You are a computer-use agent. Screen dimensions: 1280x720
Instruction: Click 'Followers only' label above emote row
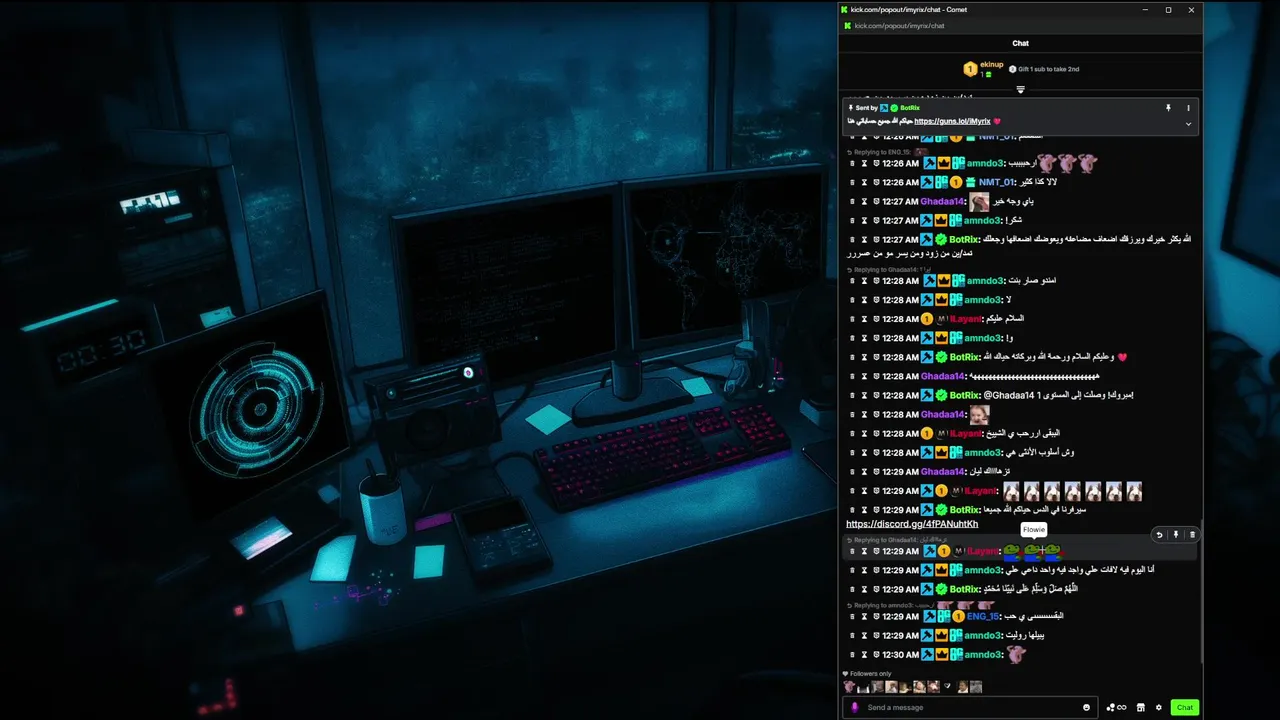click(869, 674)
